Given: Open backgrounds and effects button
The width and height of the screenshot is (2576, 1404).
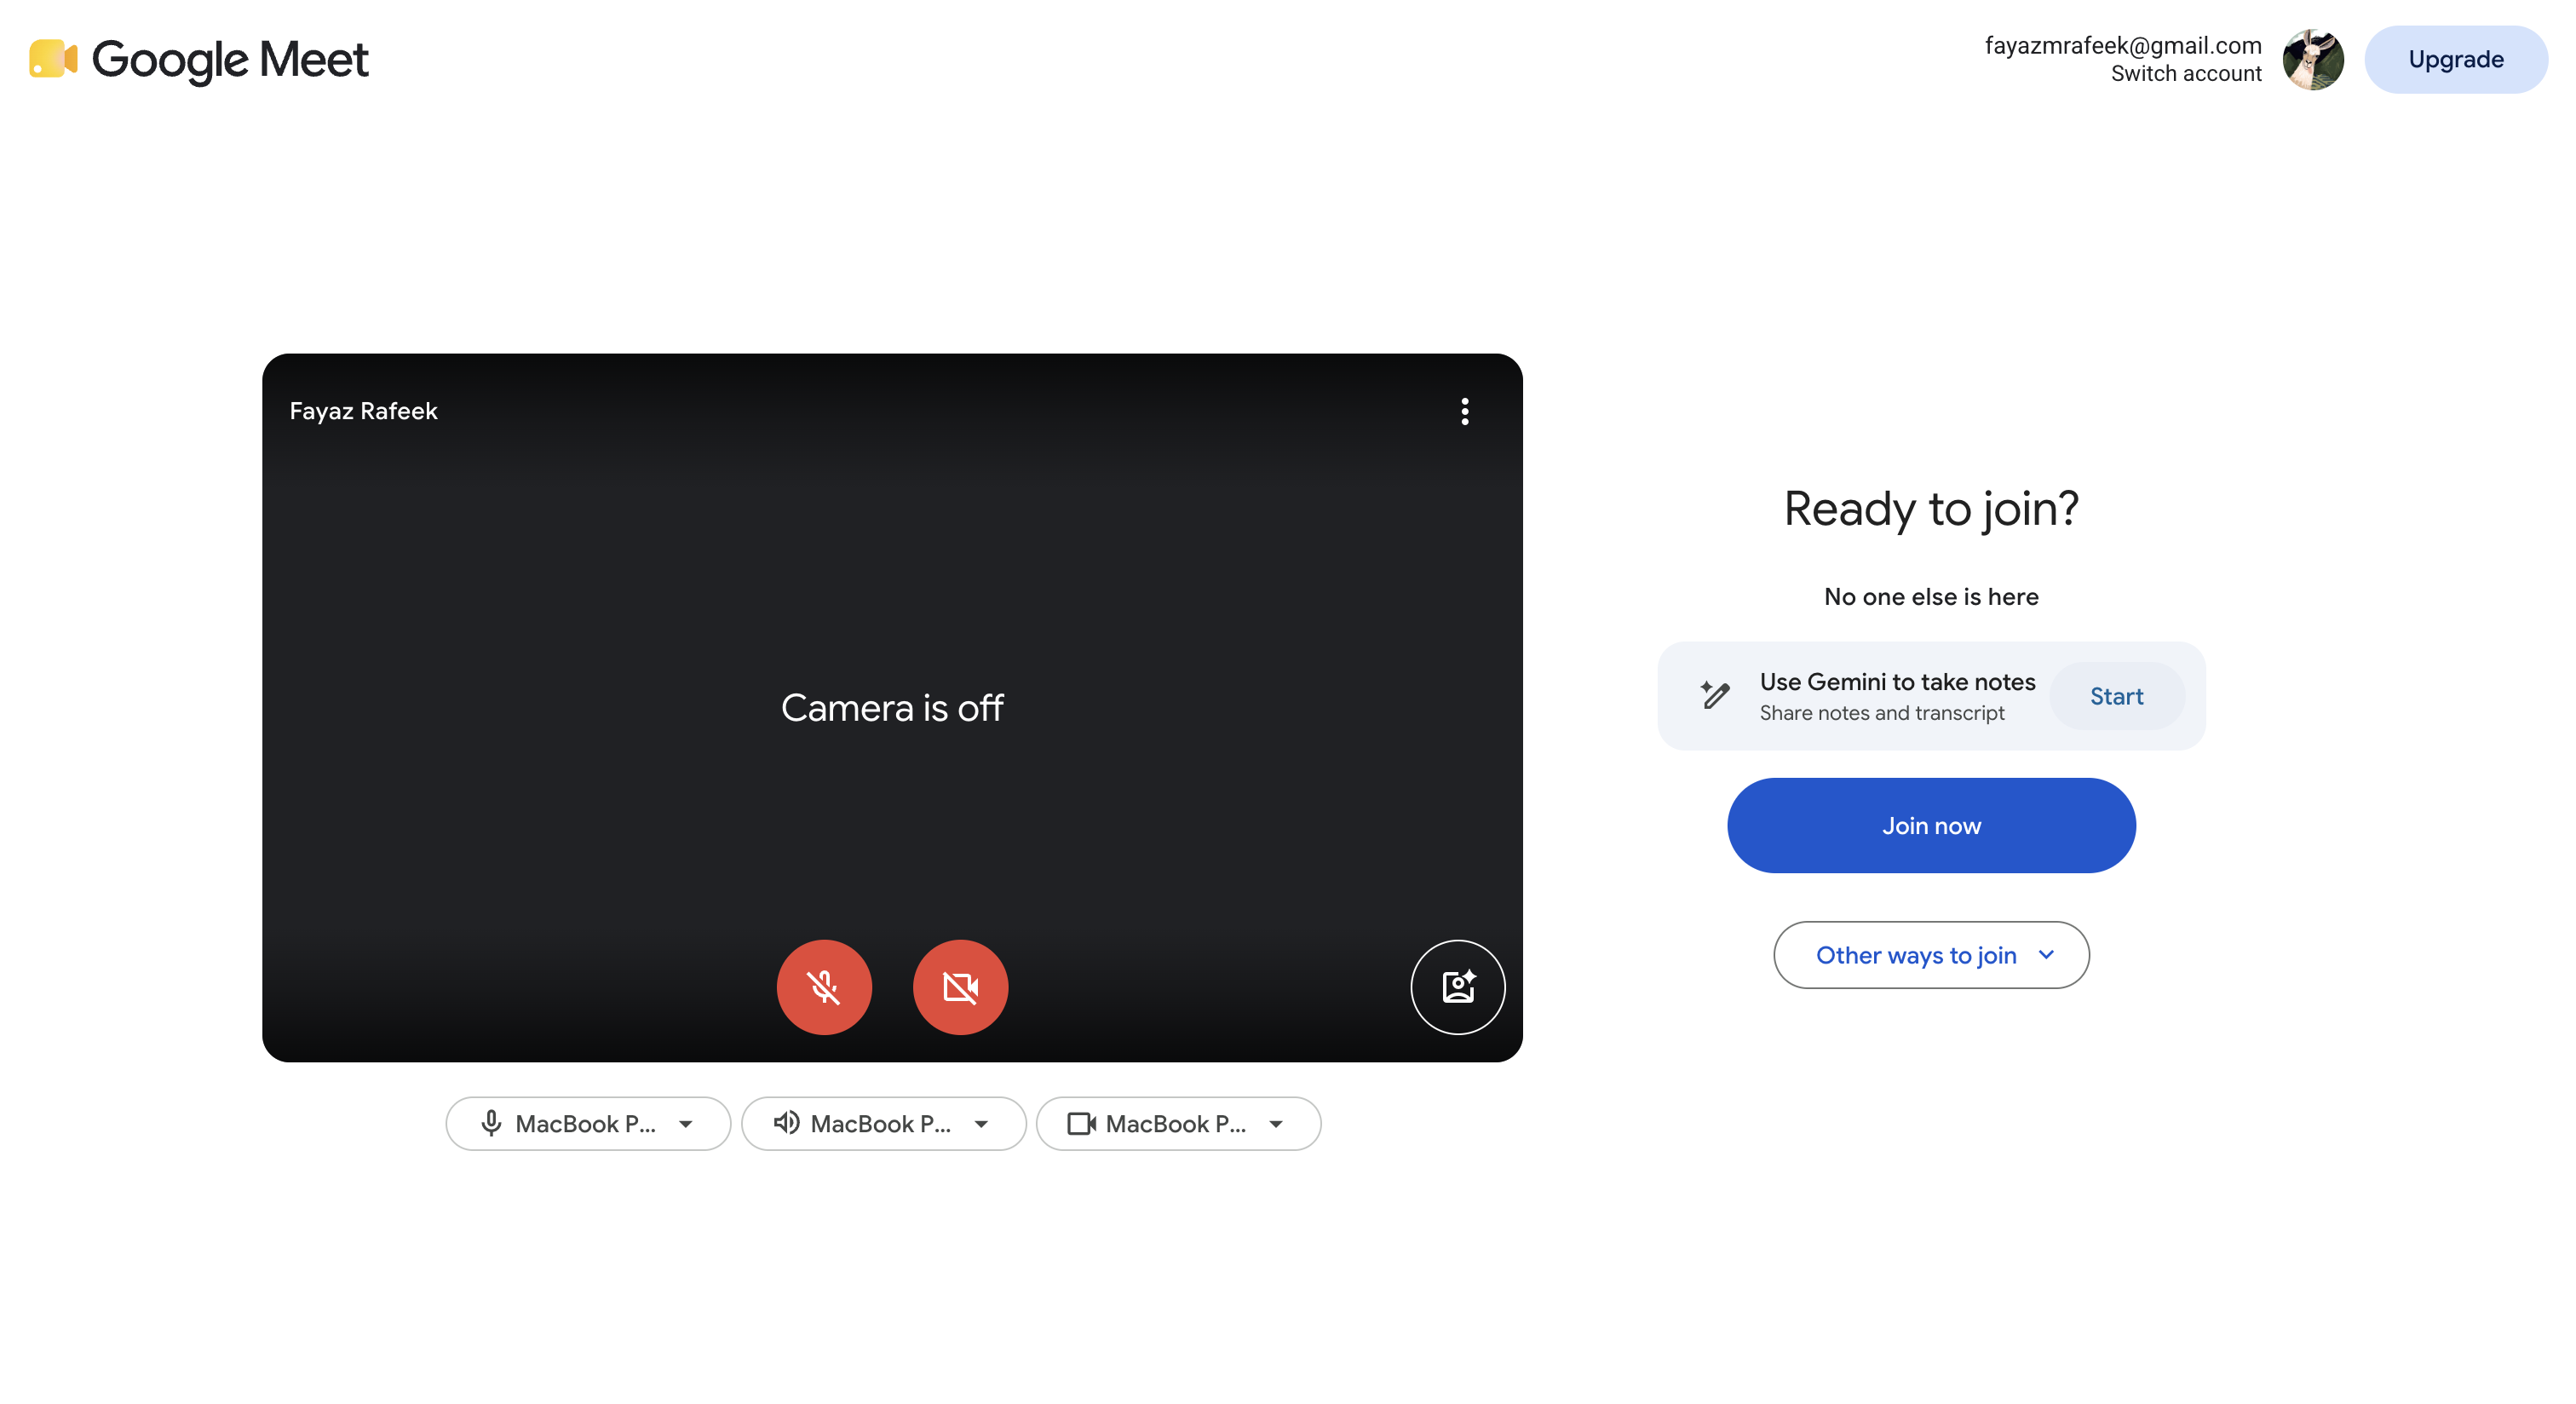Looking at the screenshot, I should [x=1458, y=987].
